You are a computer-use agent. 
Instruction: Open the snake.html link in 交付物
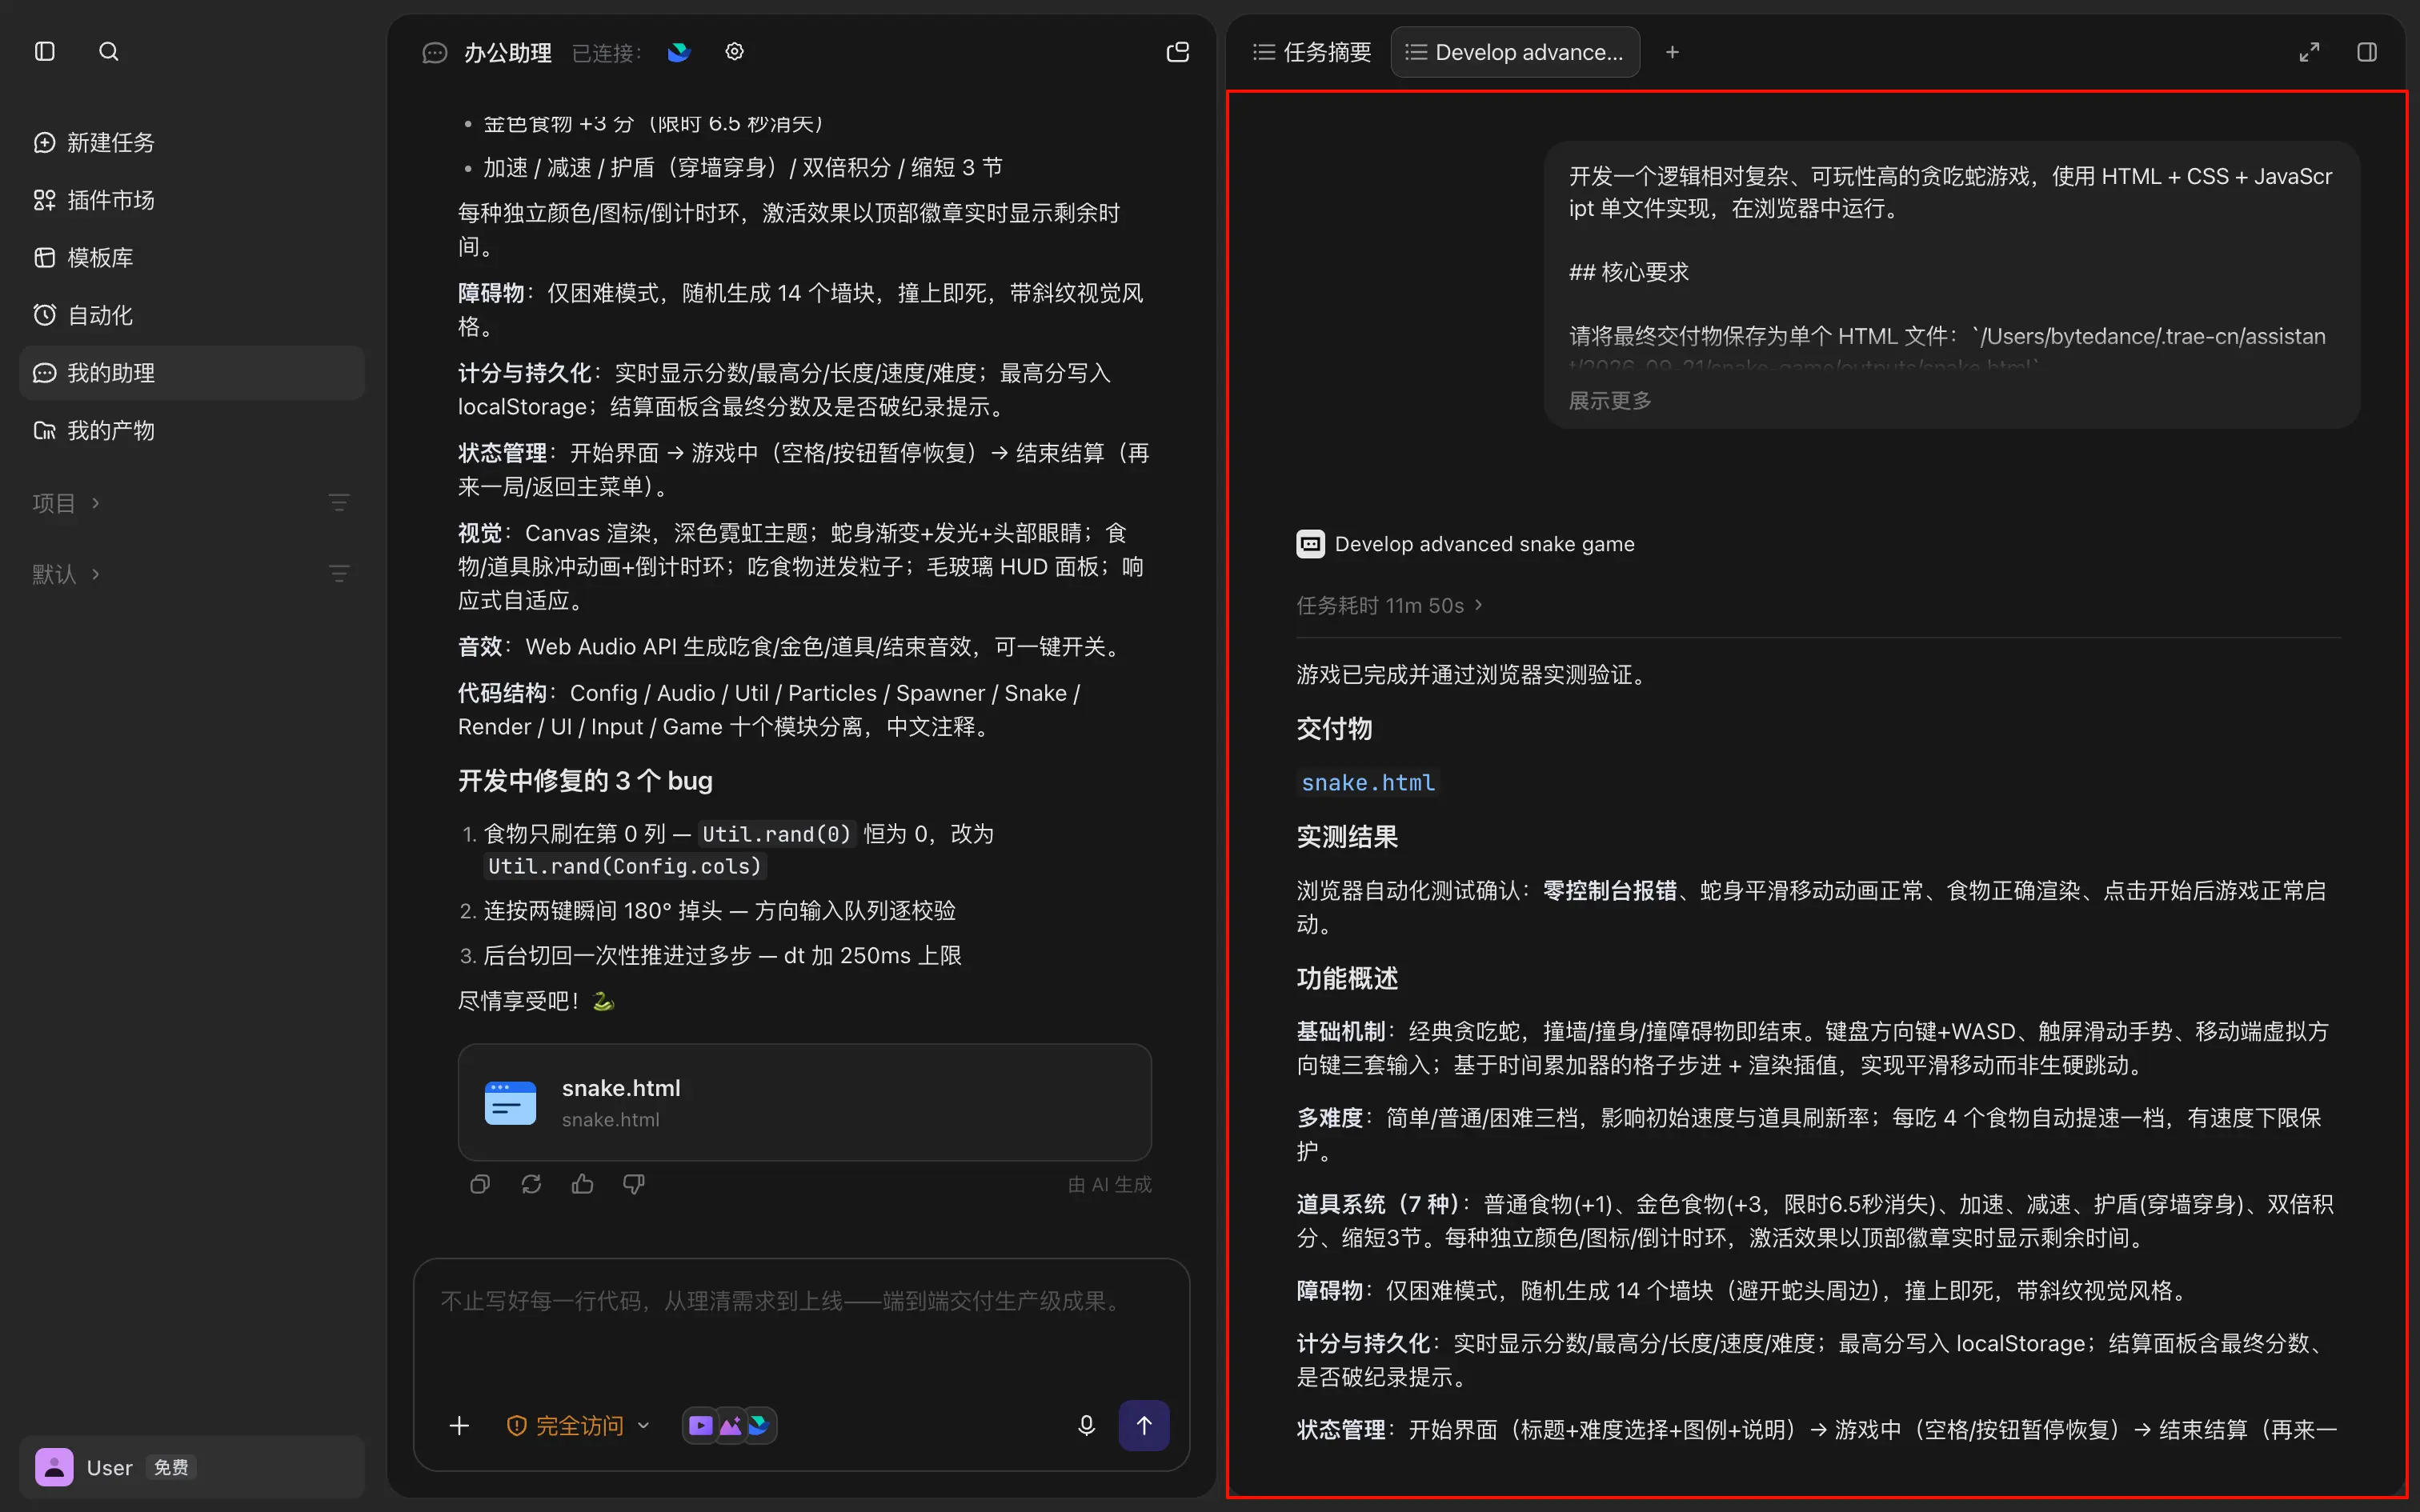click(1367, 783)
